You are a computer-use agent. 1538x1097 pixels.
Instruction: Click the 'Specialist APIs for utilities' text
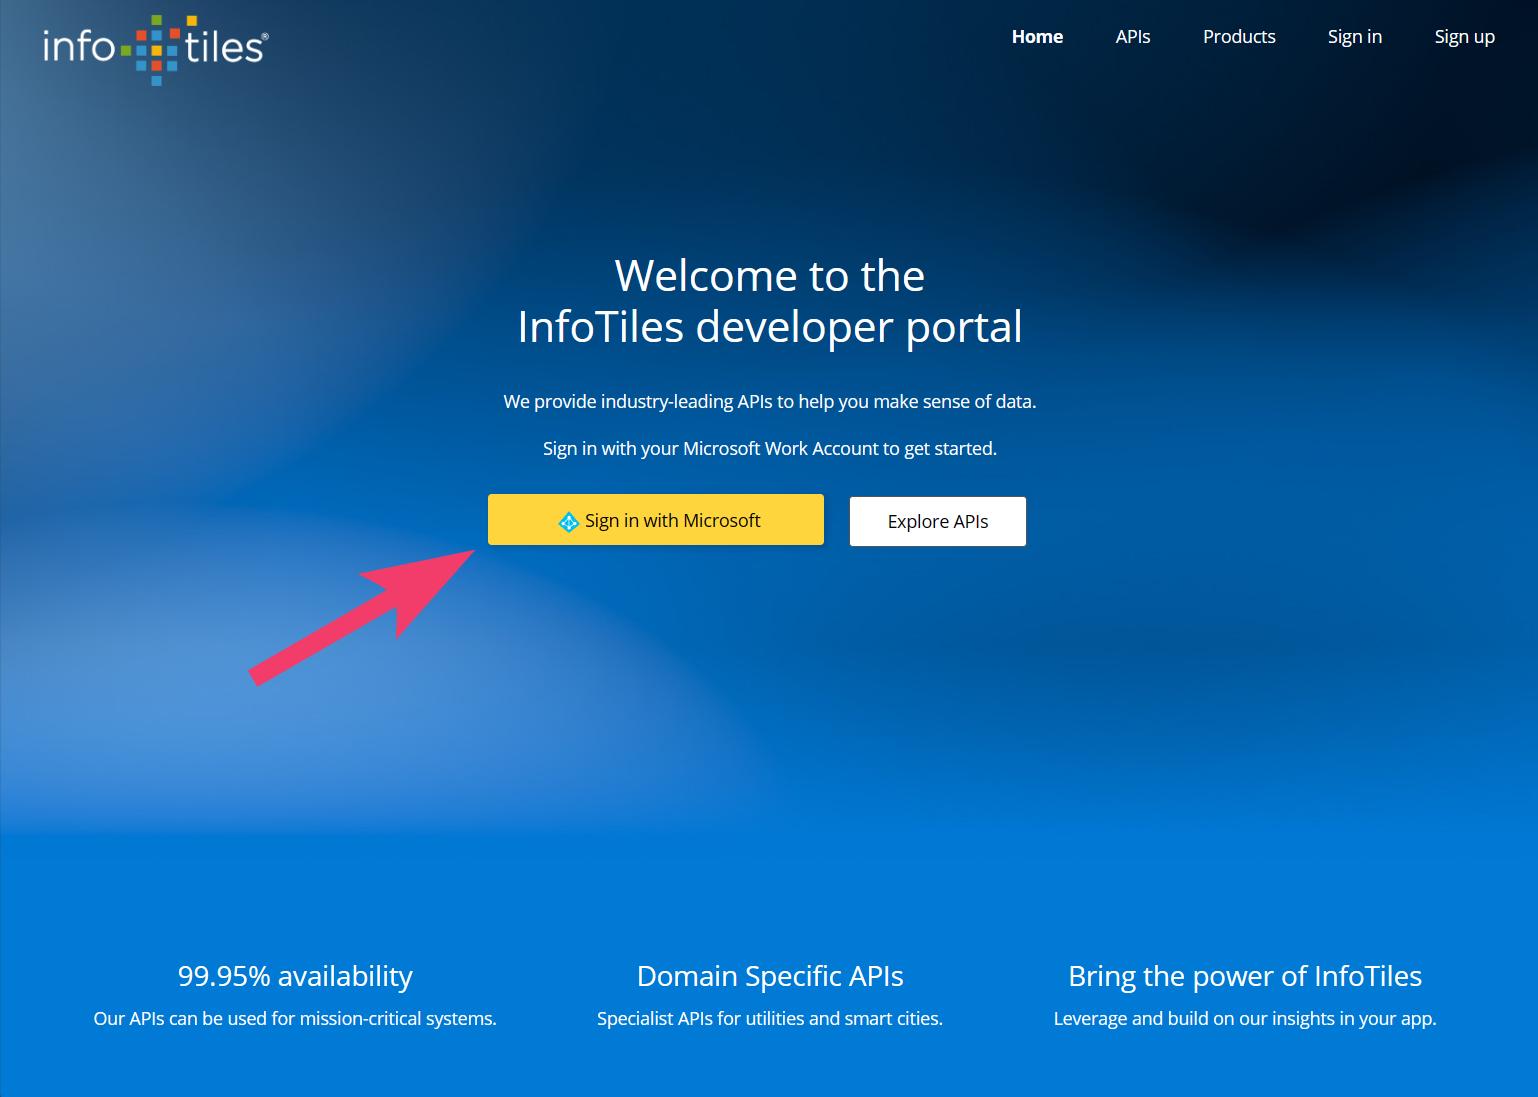[x=769, y=1019]
